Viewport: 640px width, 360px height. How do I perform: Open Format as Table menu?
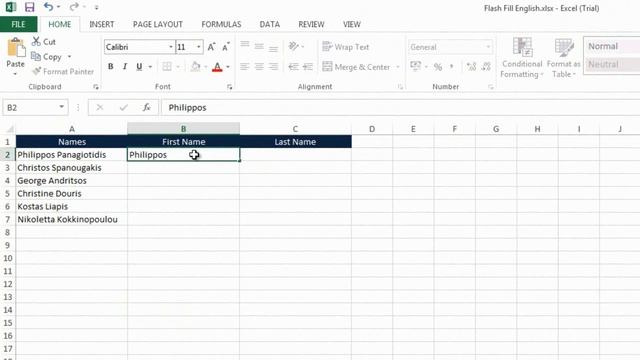point(564,58)
